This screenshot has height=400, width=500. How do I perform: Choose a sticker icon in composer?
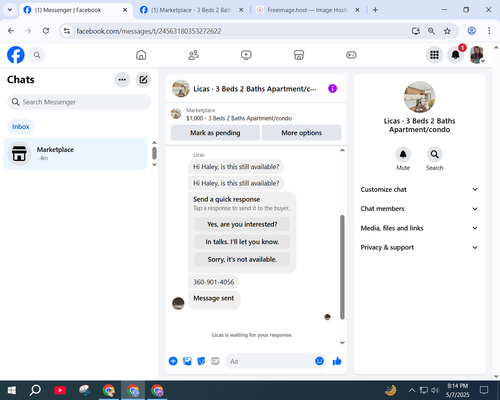coord(201,361)
